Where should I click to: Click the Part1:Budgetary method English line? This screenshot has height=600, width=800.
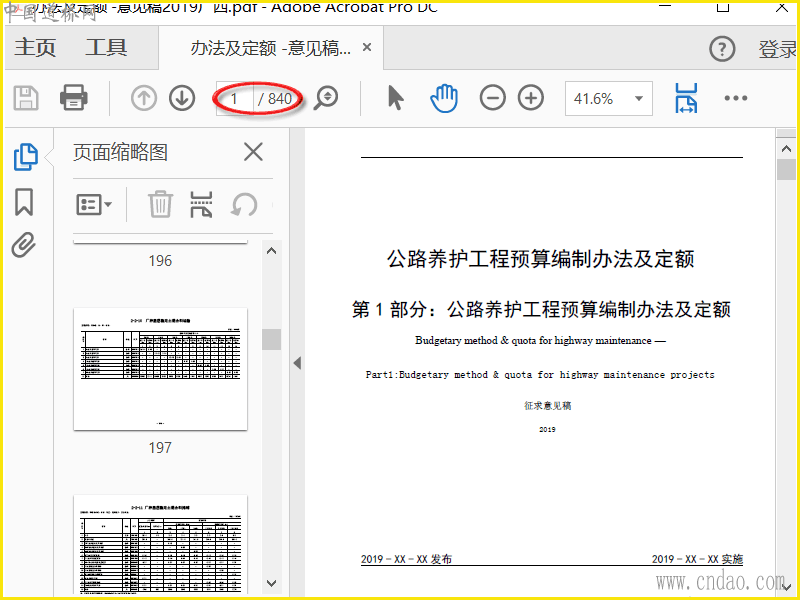(x=540, y=374)
